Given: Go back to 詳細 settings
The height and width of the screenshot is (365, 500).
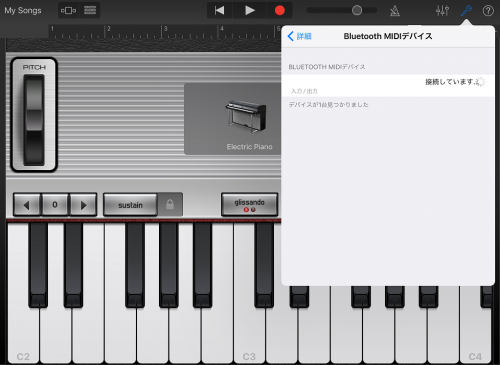Looking at the screenshot, I should tap(299, 36).
